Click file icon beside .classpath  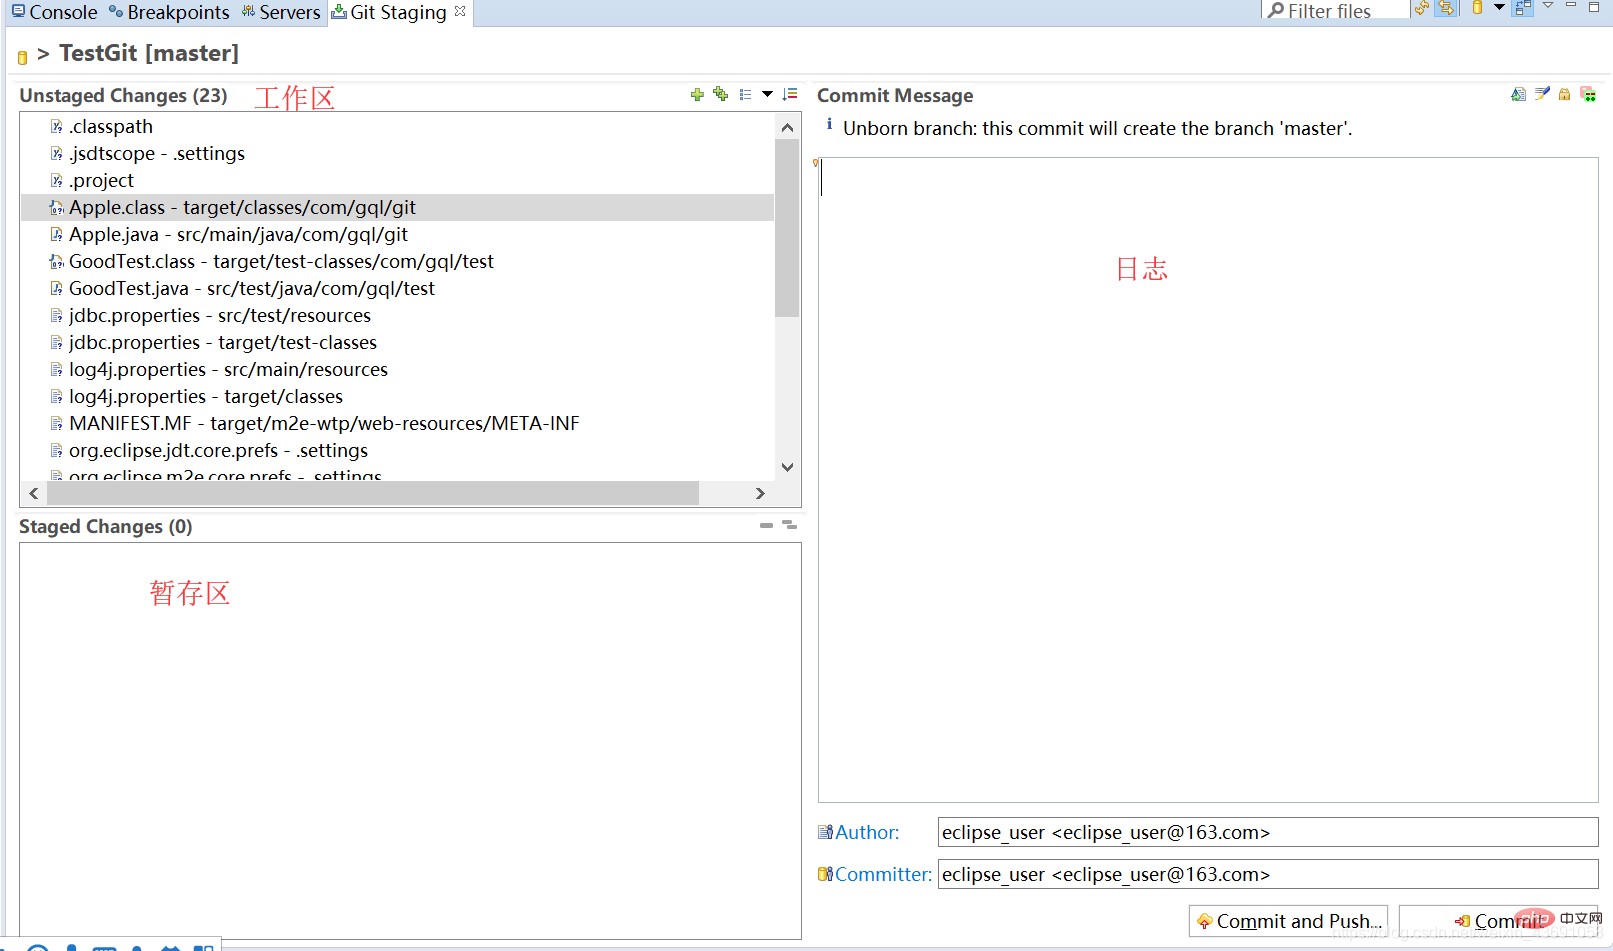pos(57,126)
